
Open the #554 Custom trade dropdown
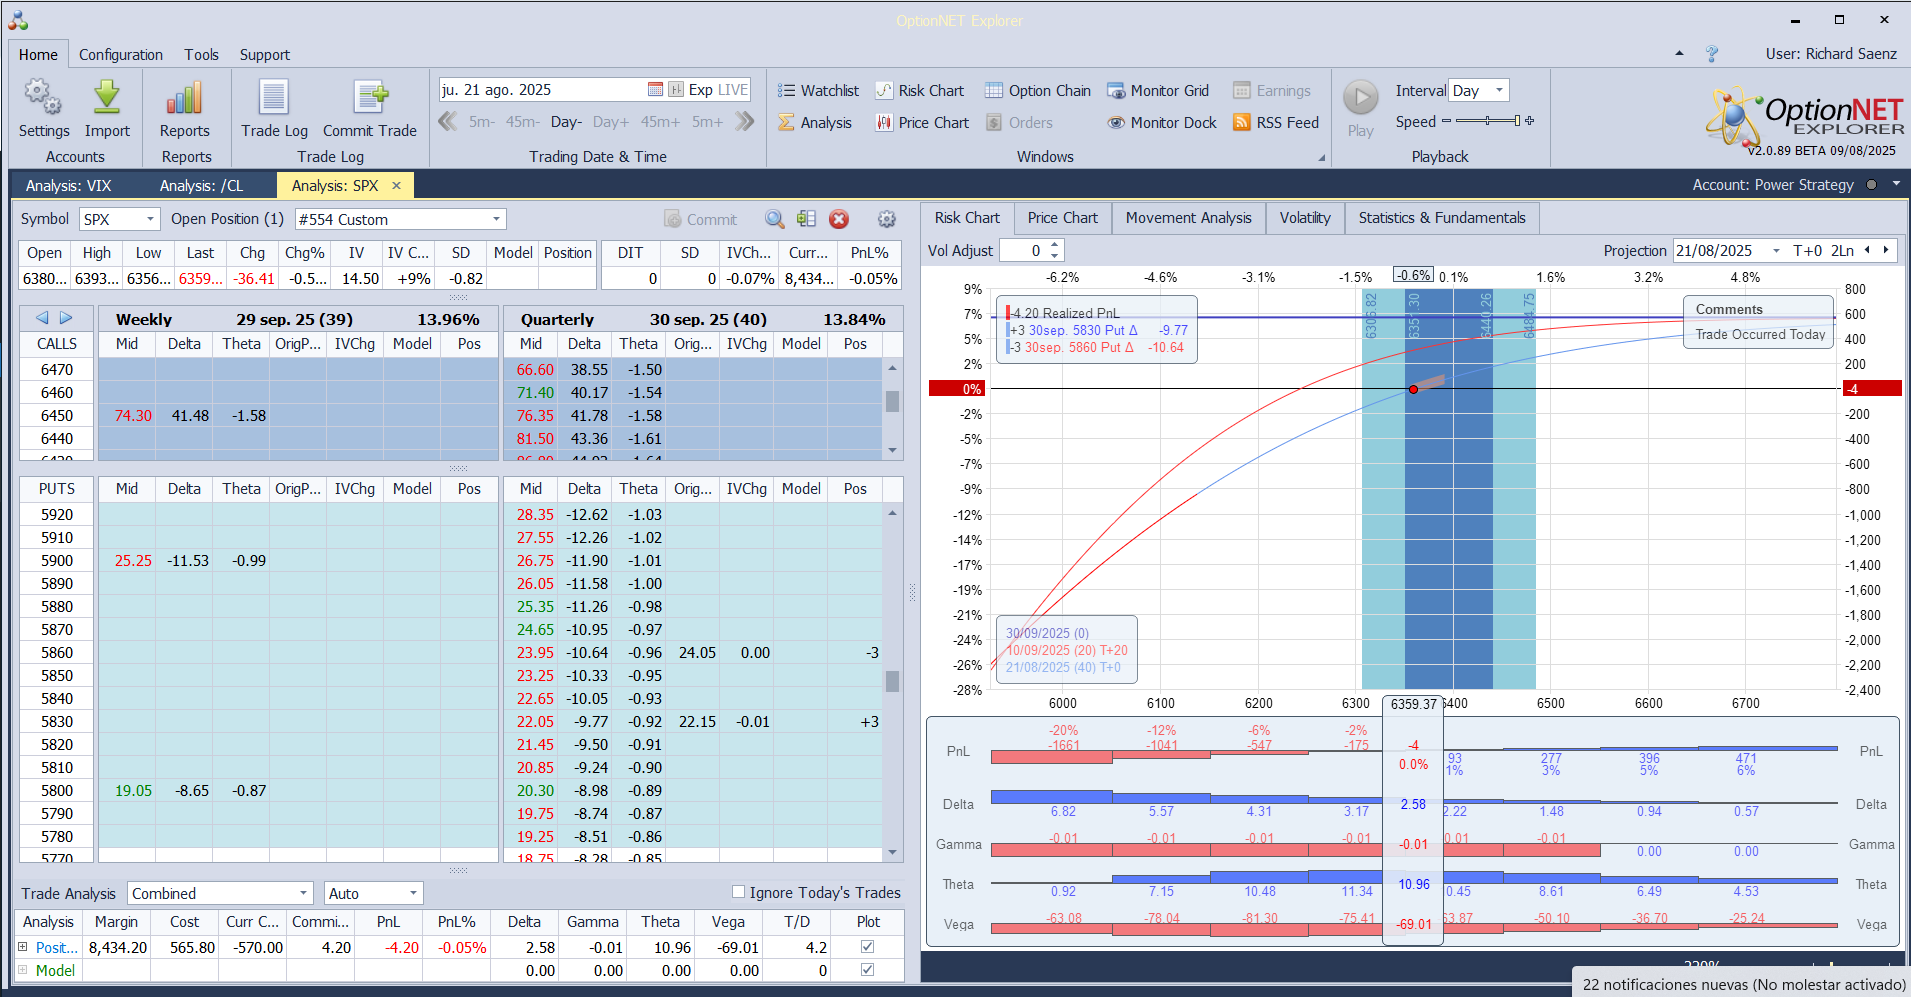496,219
